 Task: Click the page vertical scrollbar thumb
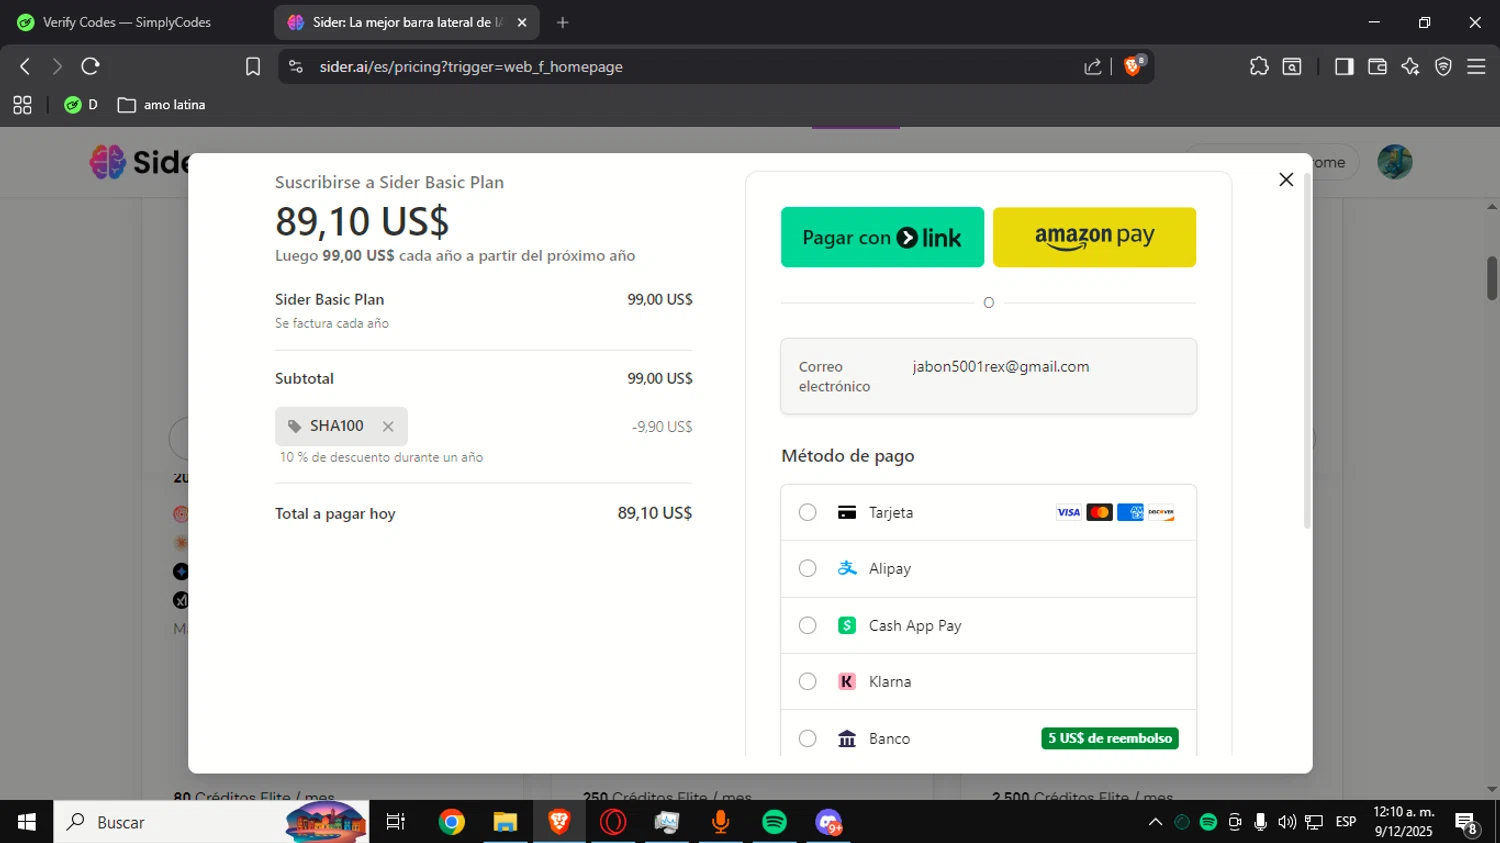1492,278
